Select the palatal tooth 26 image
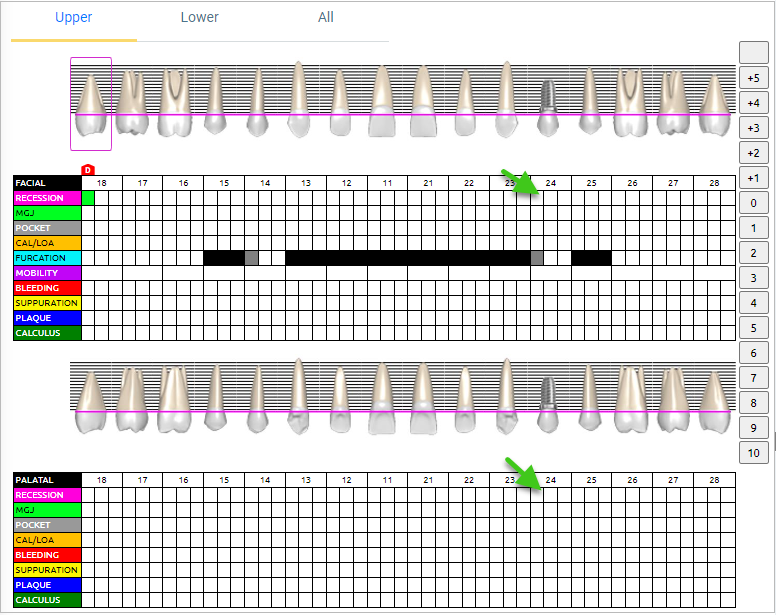The width and height of the screenshot is (776, 615). (x=630, y=399)
